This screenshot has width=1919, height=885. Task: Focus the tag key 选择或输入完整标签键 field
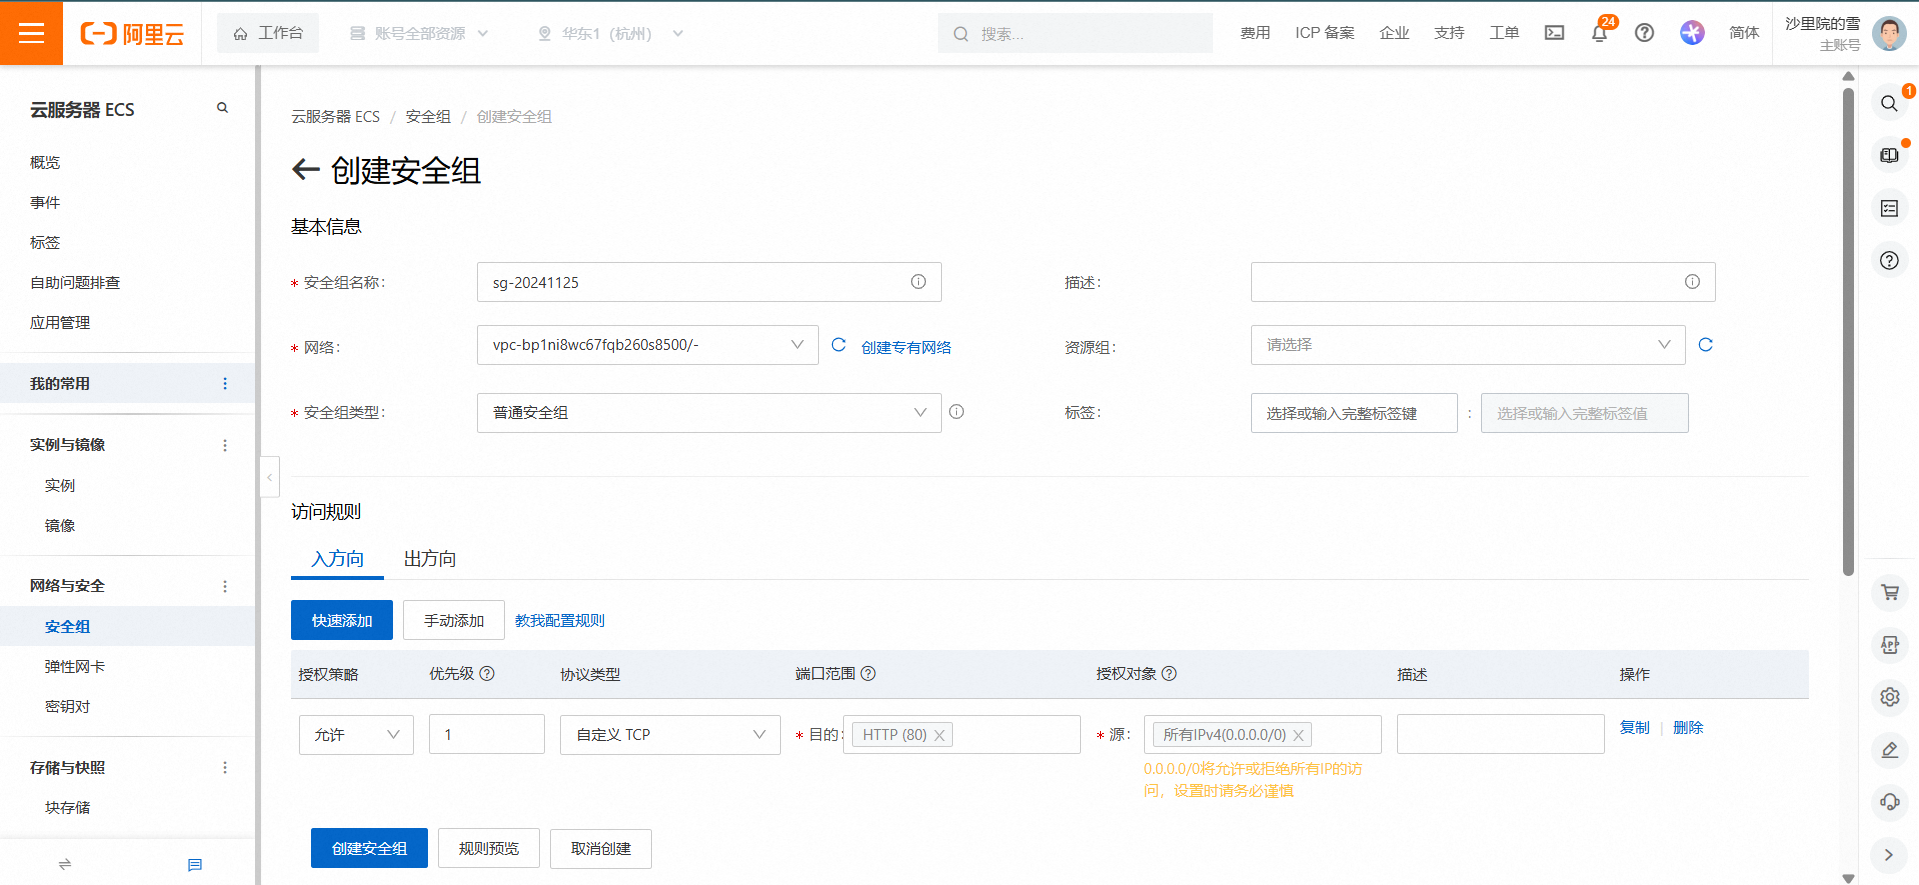1354,413
